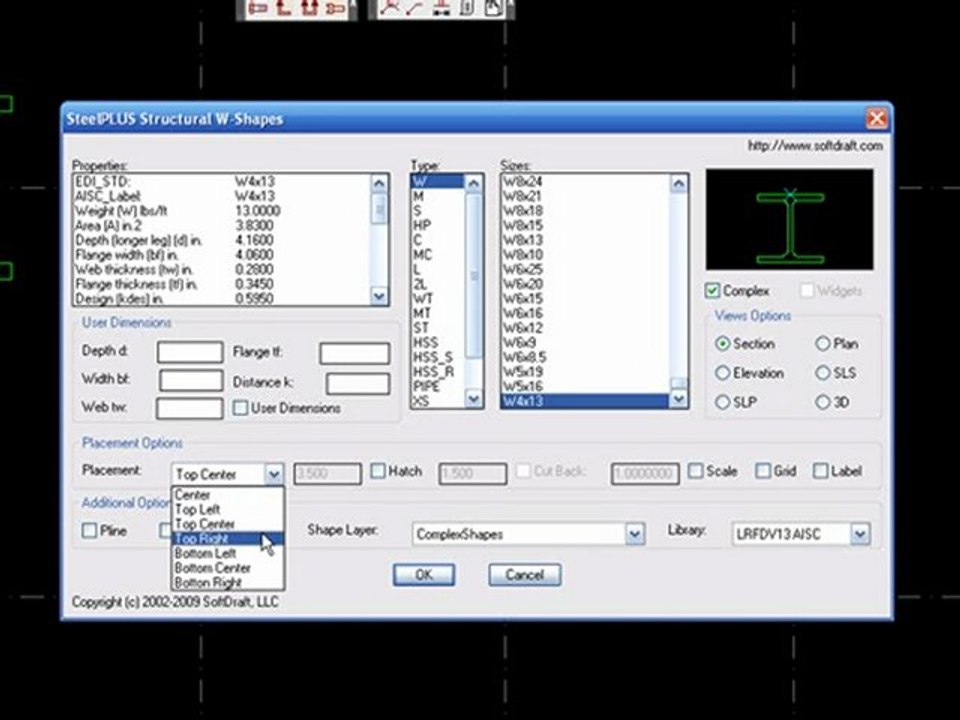
Task: Select the SLP view radio button
Action: click(722, 402)
